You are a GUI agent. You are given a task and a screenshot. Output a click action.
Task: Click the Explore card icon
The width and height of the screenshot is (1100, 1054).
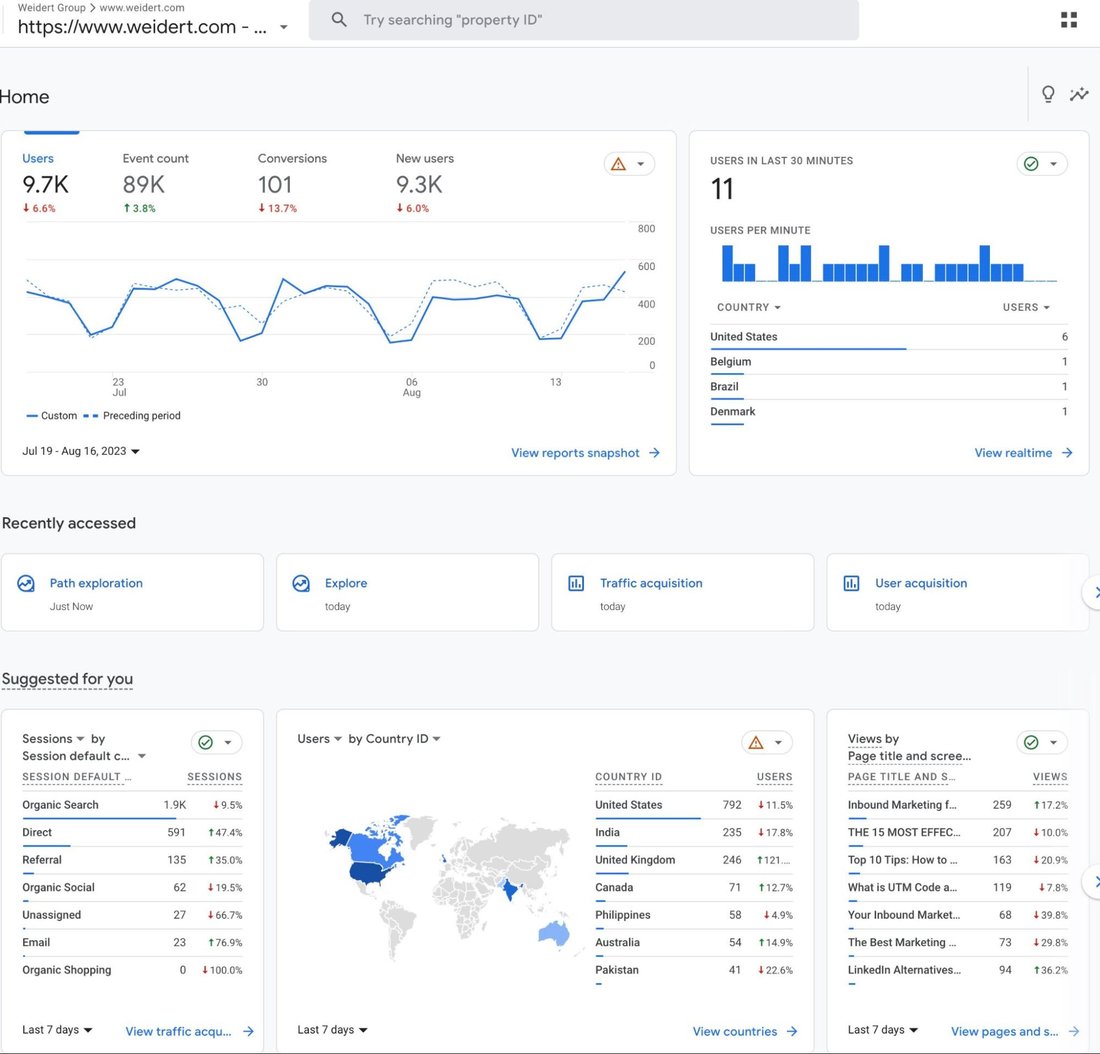301,582
